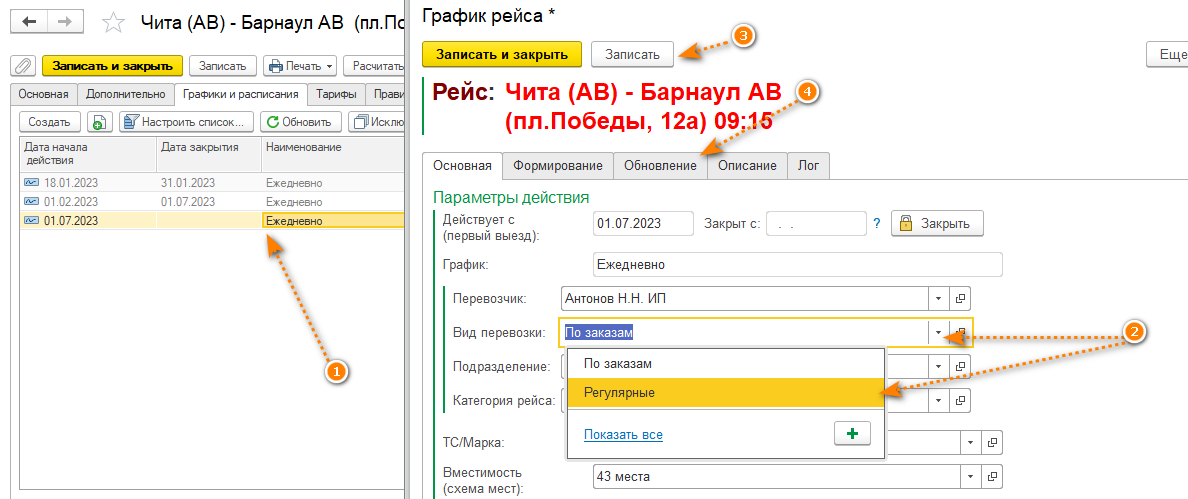The height and width of the screenshot is (499, 1188).
Task: Expand the Перевозчик dropdown arrow
Action: 938,298
